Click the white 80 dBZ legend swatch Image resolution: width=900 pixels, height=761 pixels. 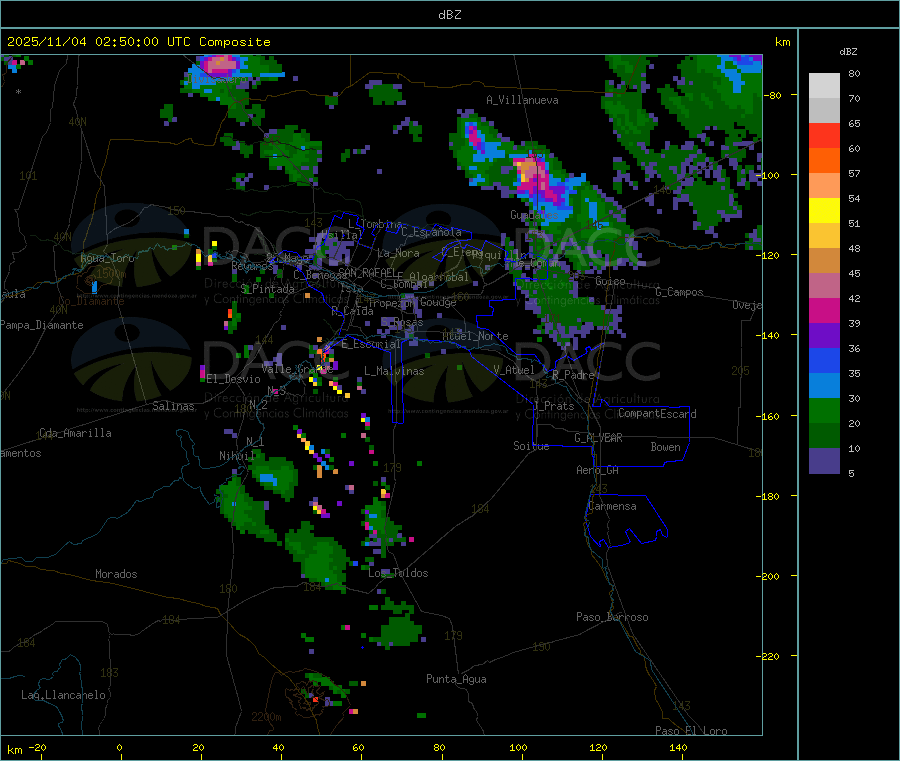824,86
